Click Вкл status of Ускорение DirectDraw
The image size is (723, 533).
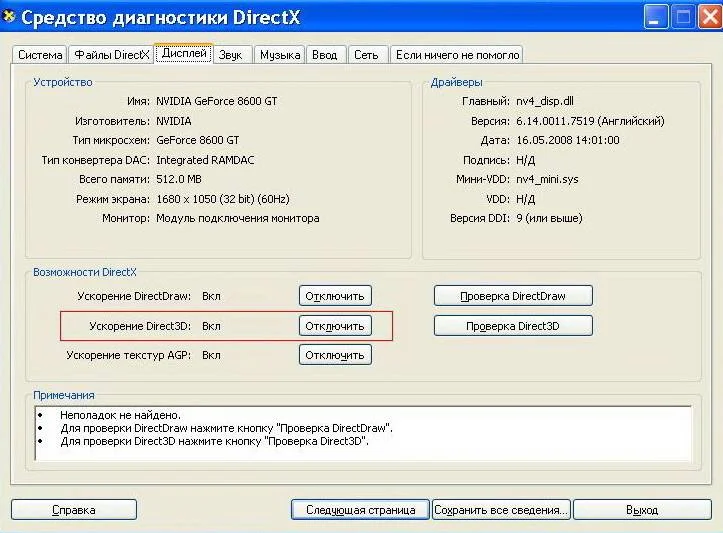pos(211,296)
